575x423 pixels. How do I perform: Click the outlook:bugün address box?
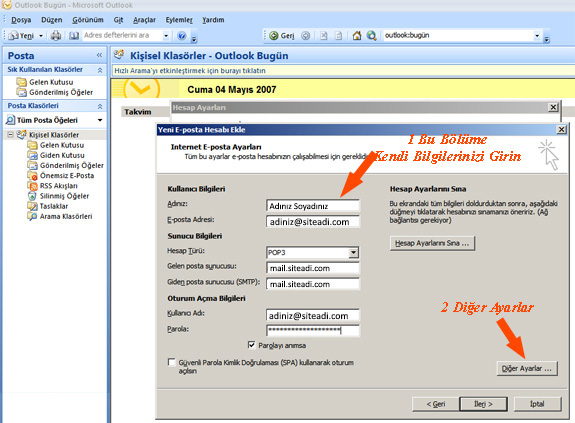click(458, 36)
